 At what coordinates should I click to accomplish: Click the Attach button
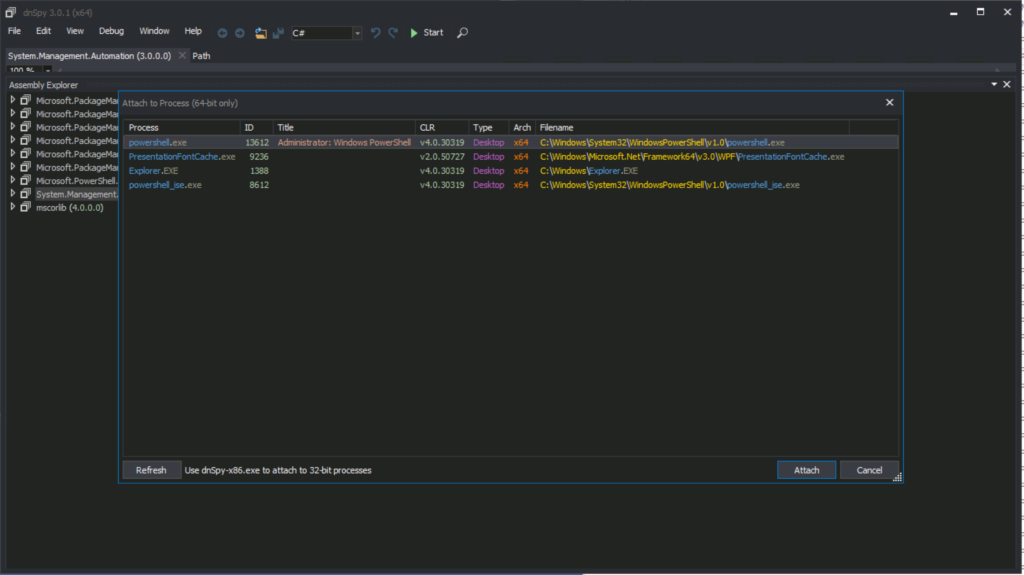coord(806,470)
